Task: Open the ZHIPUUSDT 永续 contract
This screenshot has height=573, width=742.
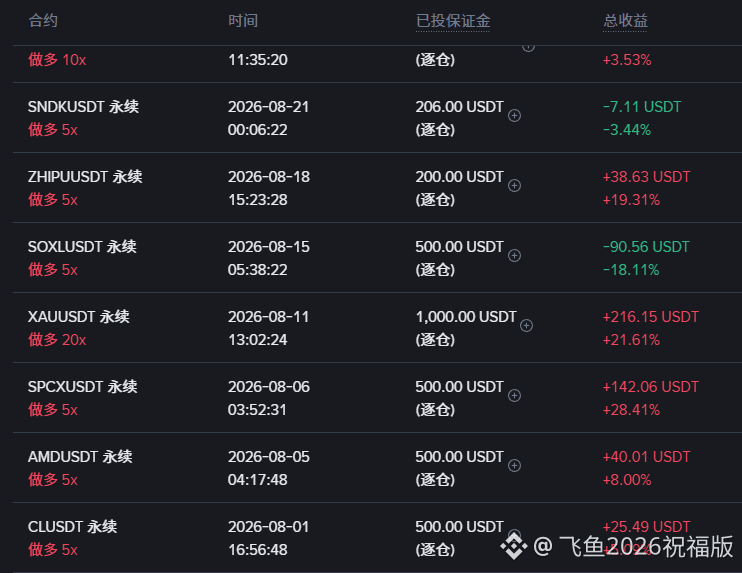Action: click(x=85, y=177)
